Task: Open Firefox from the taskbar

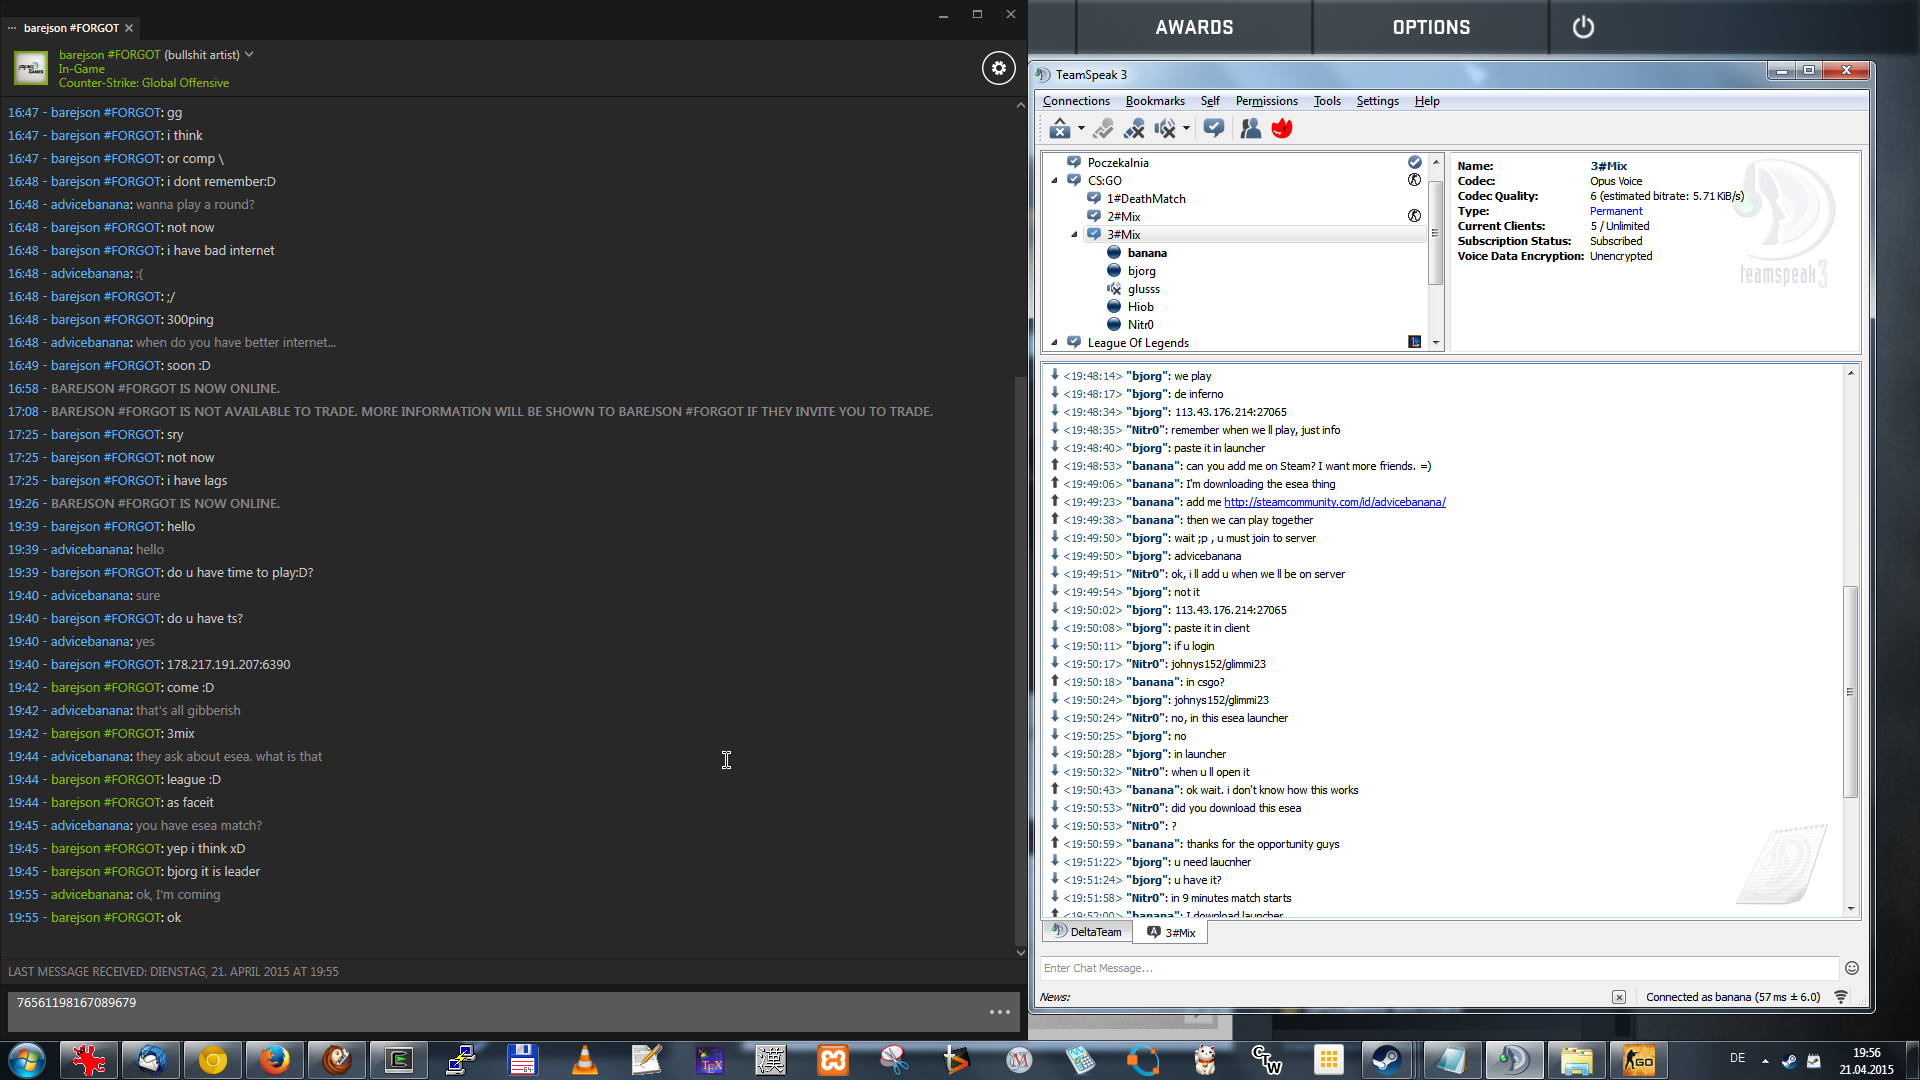Action: [x=274, y=1060]
